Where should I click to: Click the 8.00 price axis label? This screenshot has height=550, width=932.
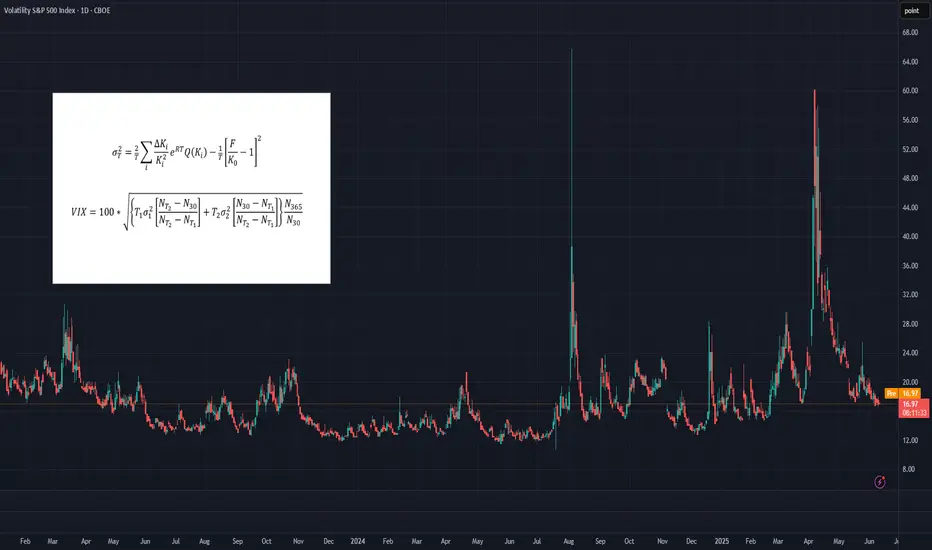point(909,469)
